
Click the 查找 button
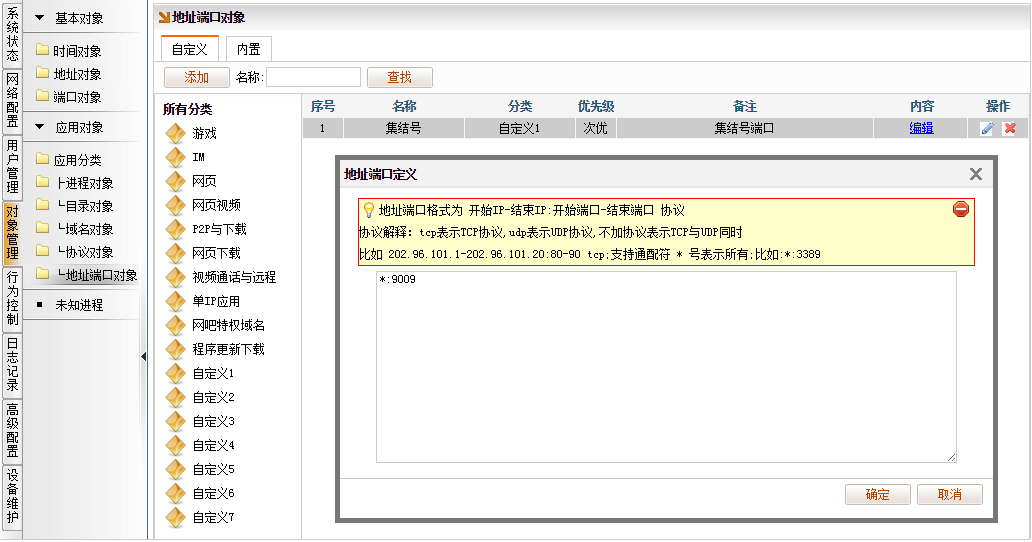point(400,78)
